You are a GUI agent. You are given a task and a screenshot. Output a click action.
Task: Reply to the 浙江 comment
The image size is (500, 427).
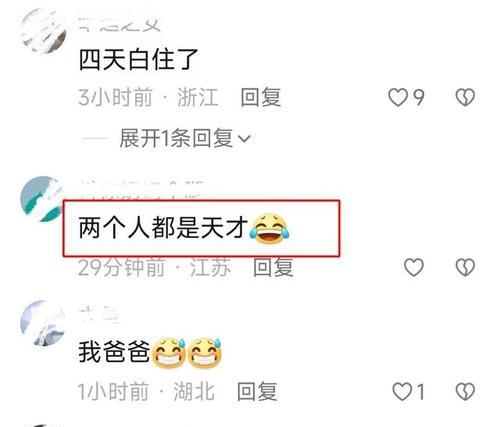point(261,97)
